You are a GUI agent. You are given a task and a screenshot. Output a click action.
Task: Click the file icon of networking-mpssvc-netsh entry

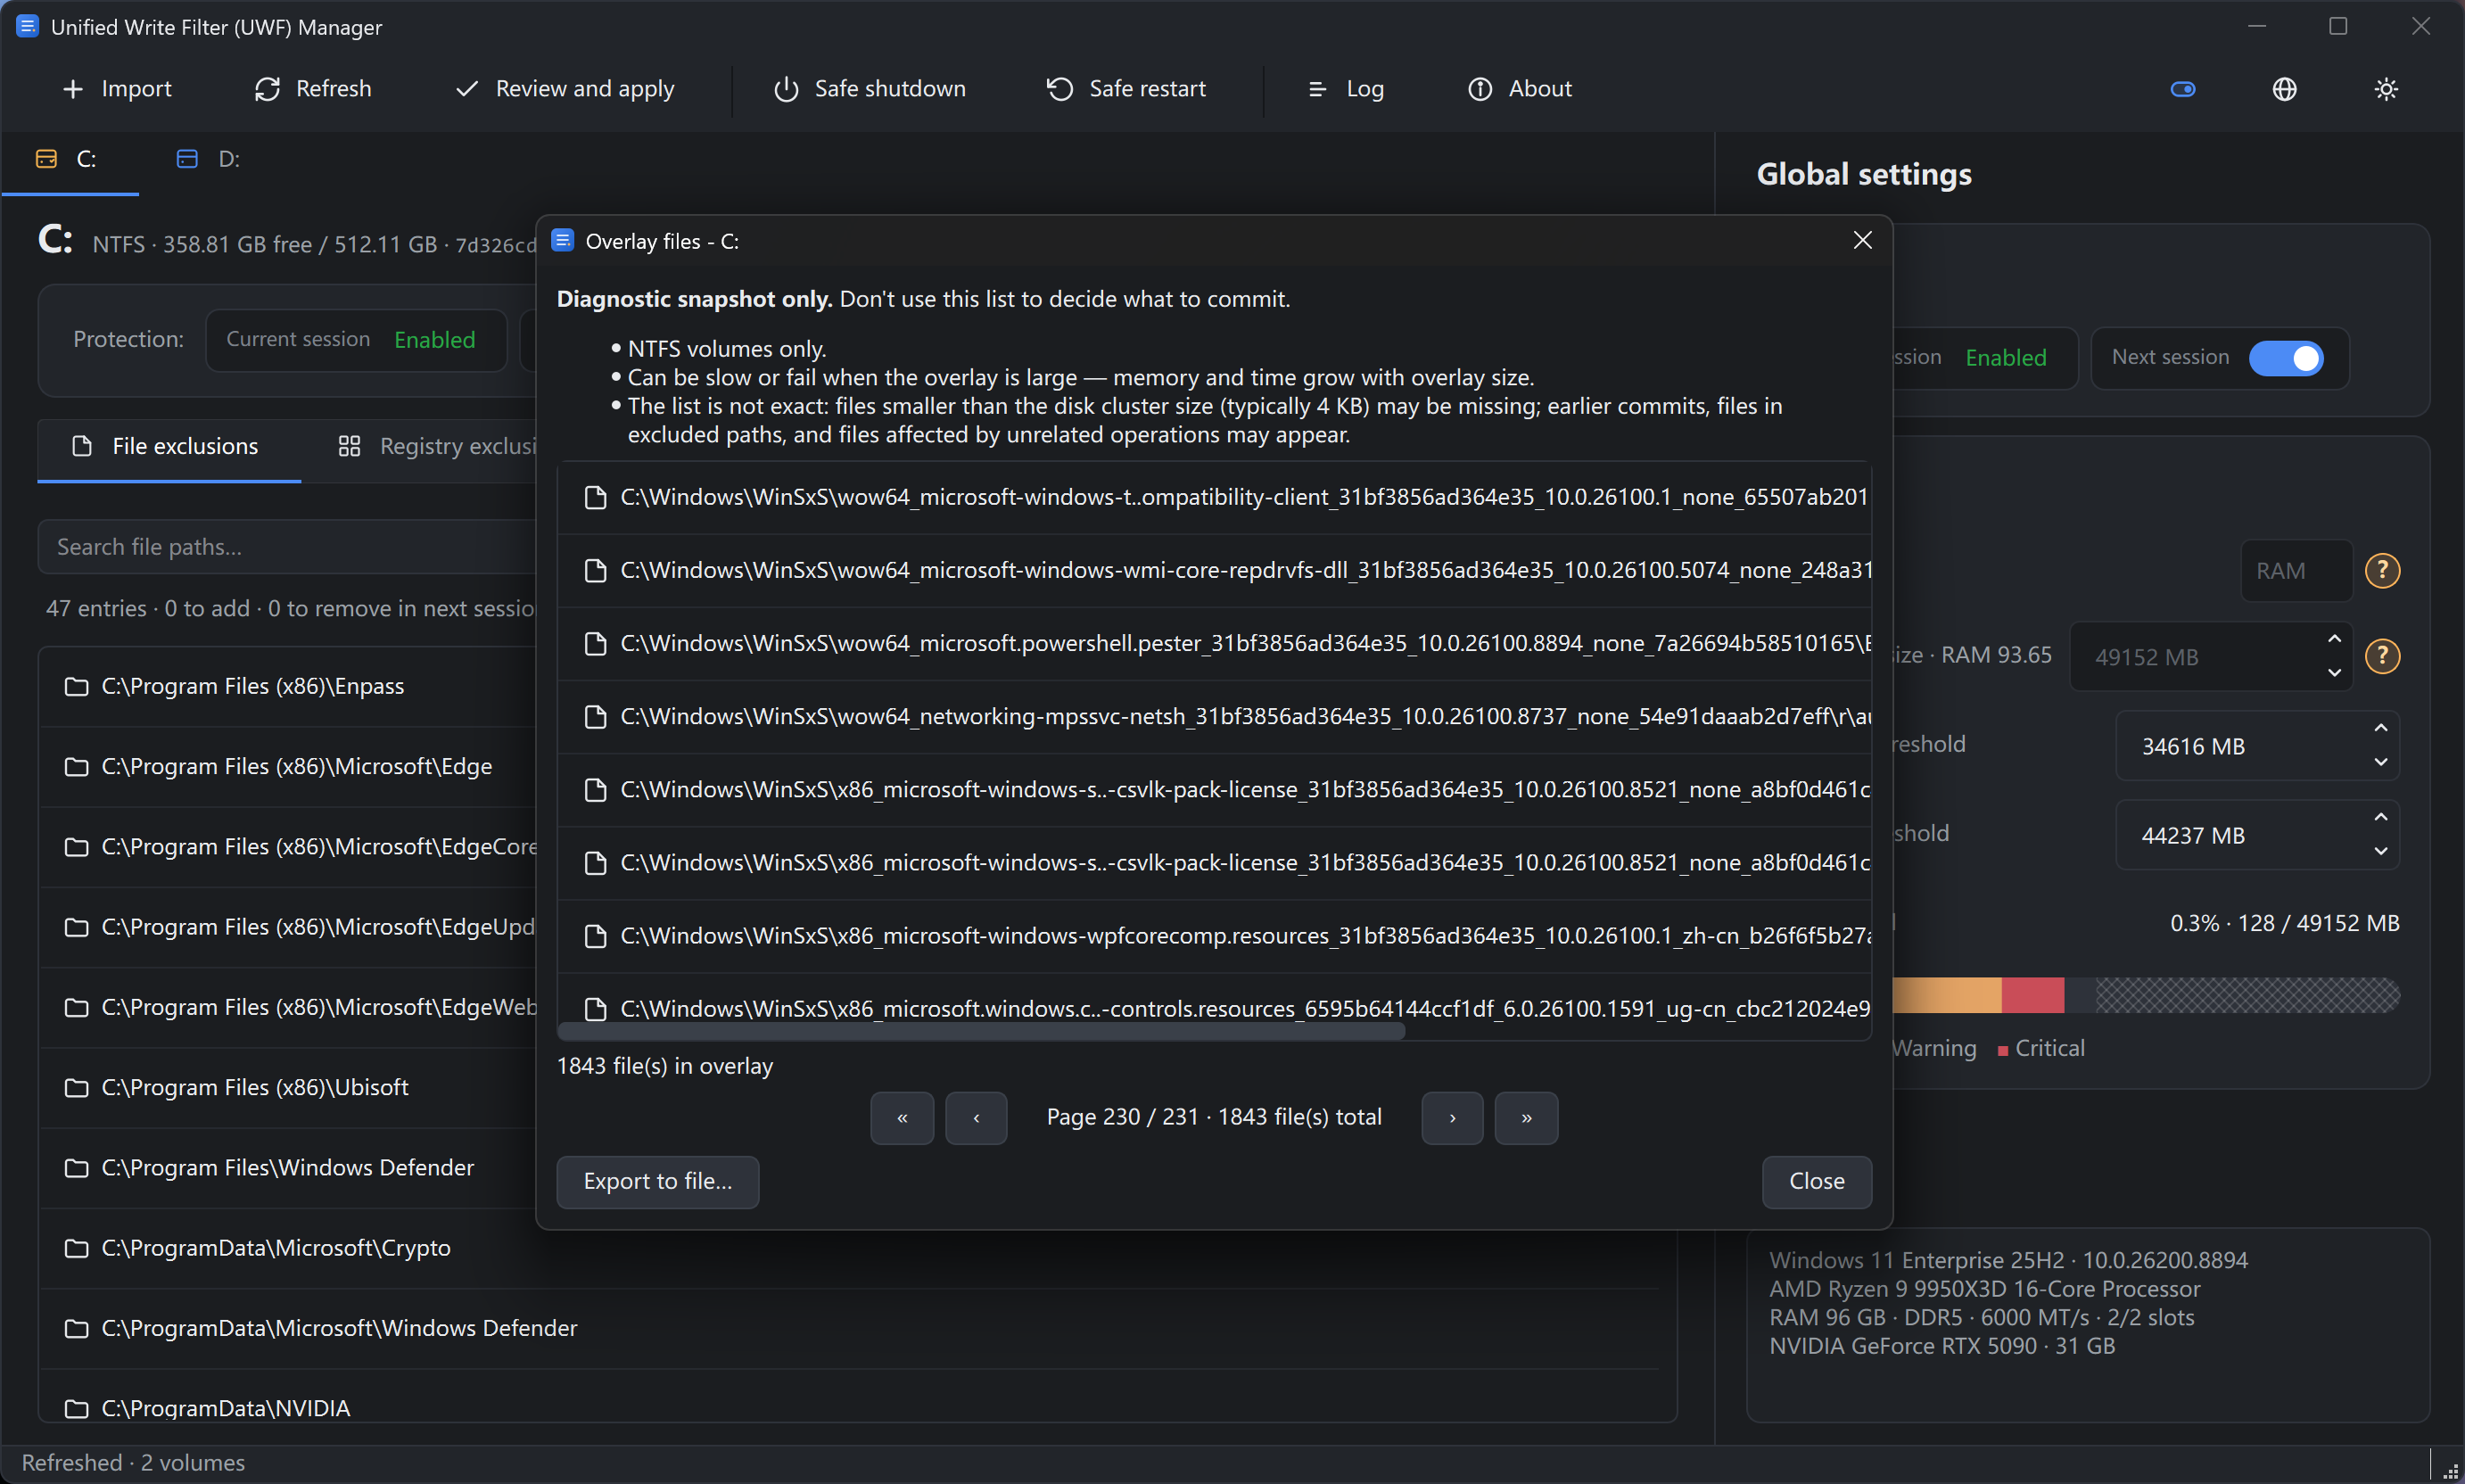[595, 716]
